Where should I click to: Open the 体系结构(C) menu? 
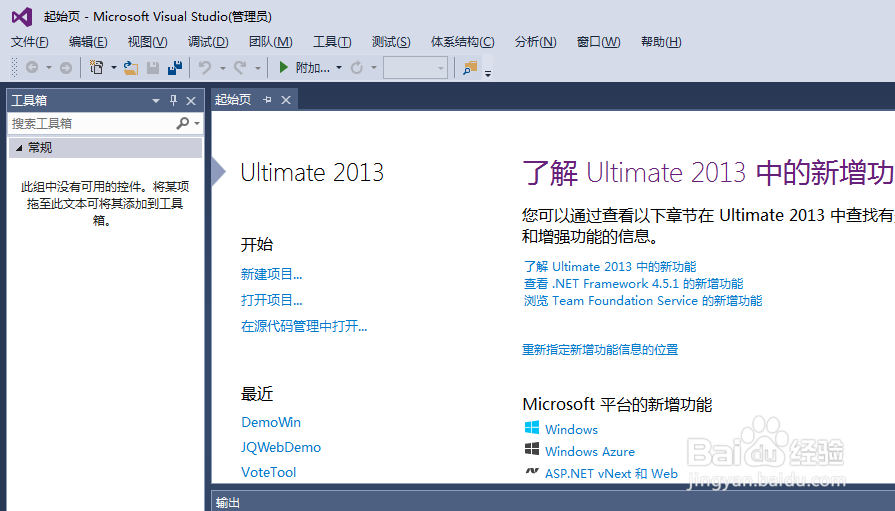[462, 42]
